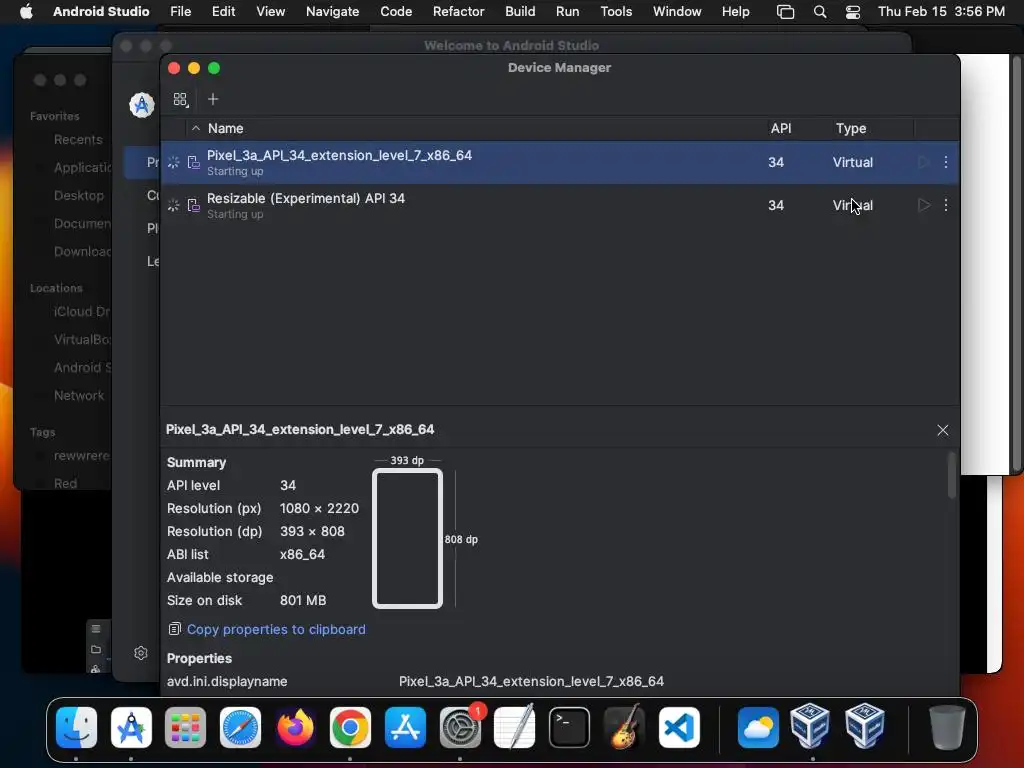Open settings gear in Welcome window
This screenshot has height=768, width=1024.
(x=140, y=653)
